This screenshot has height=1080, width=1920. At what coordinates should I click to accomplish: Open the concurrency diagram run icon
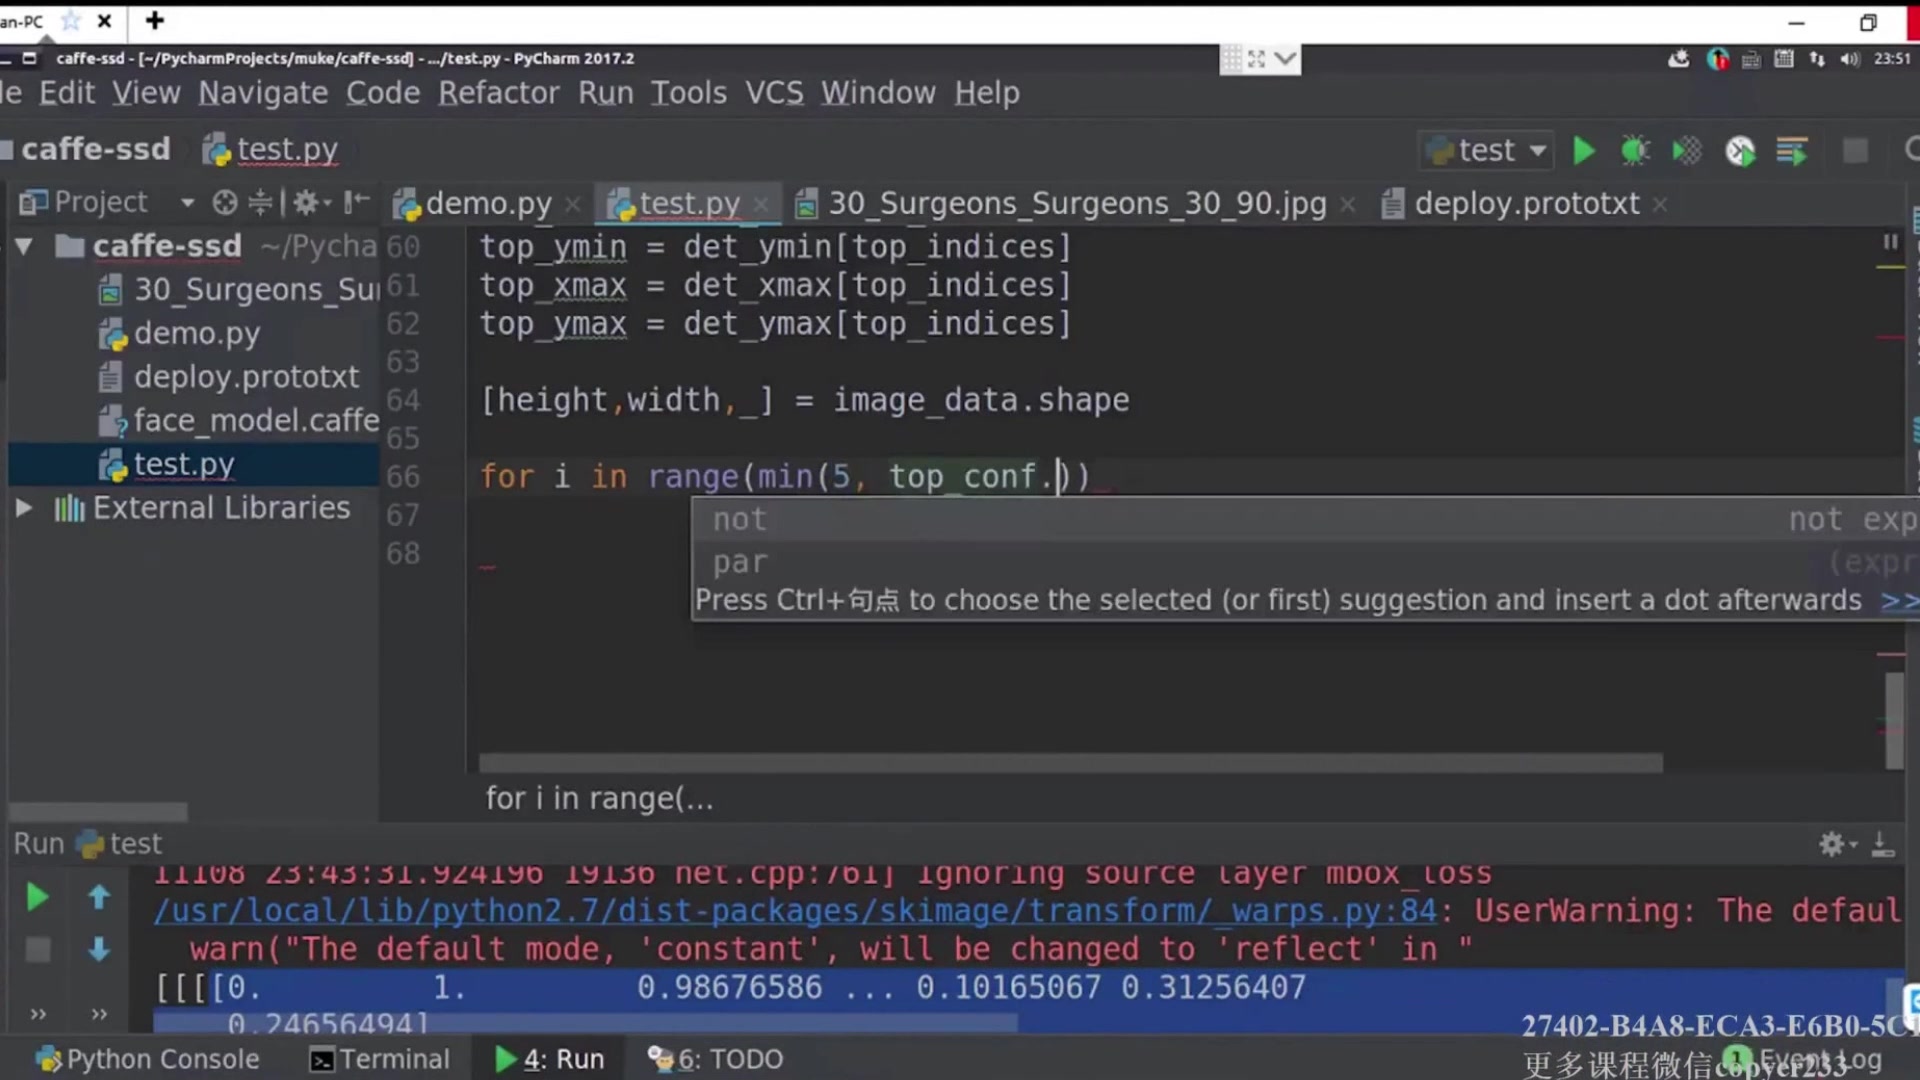[1792, 151]
